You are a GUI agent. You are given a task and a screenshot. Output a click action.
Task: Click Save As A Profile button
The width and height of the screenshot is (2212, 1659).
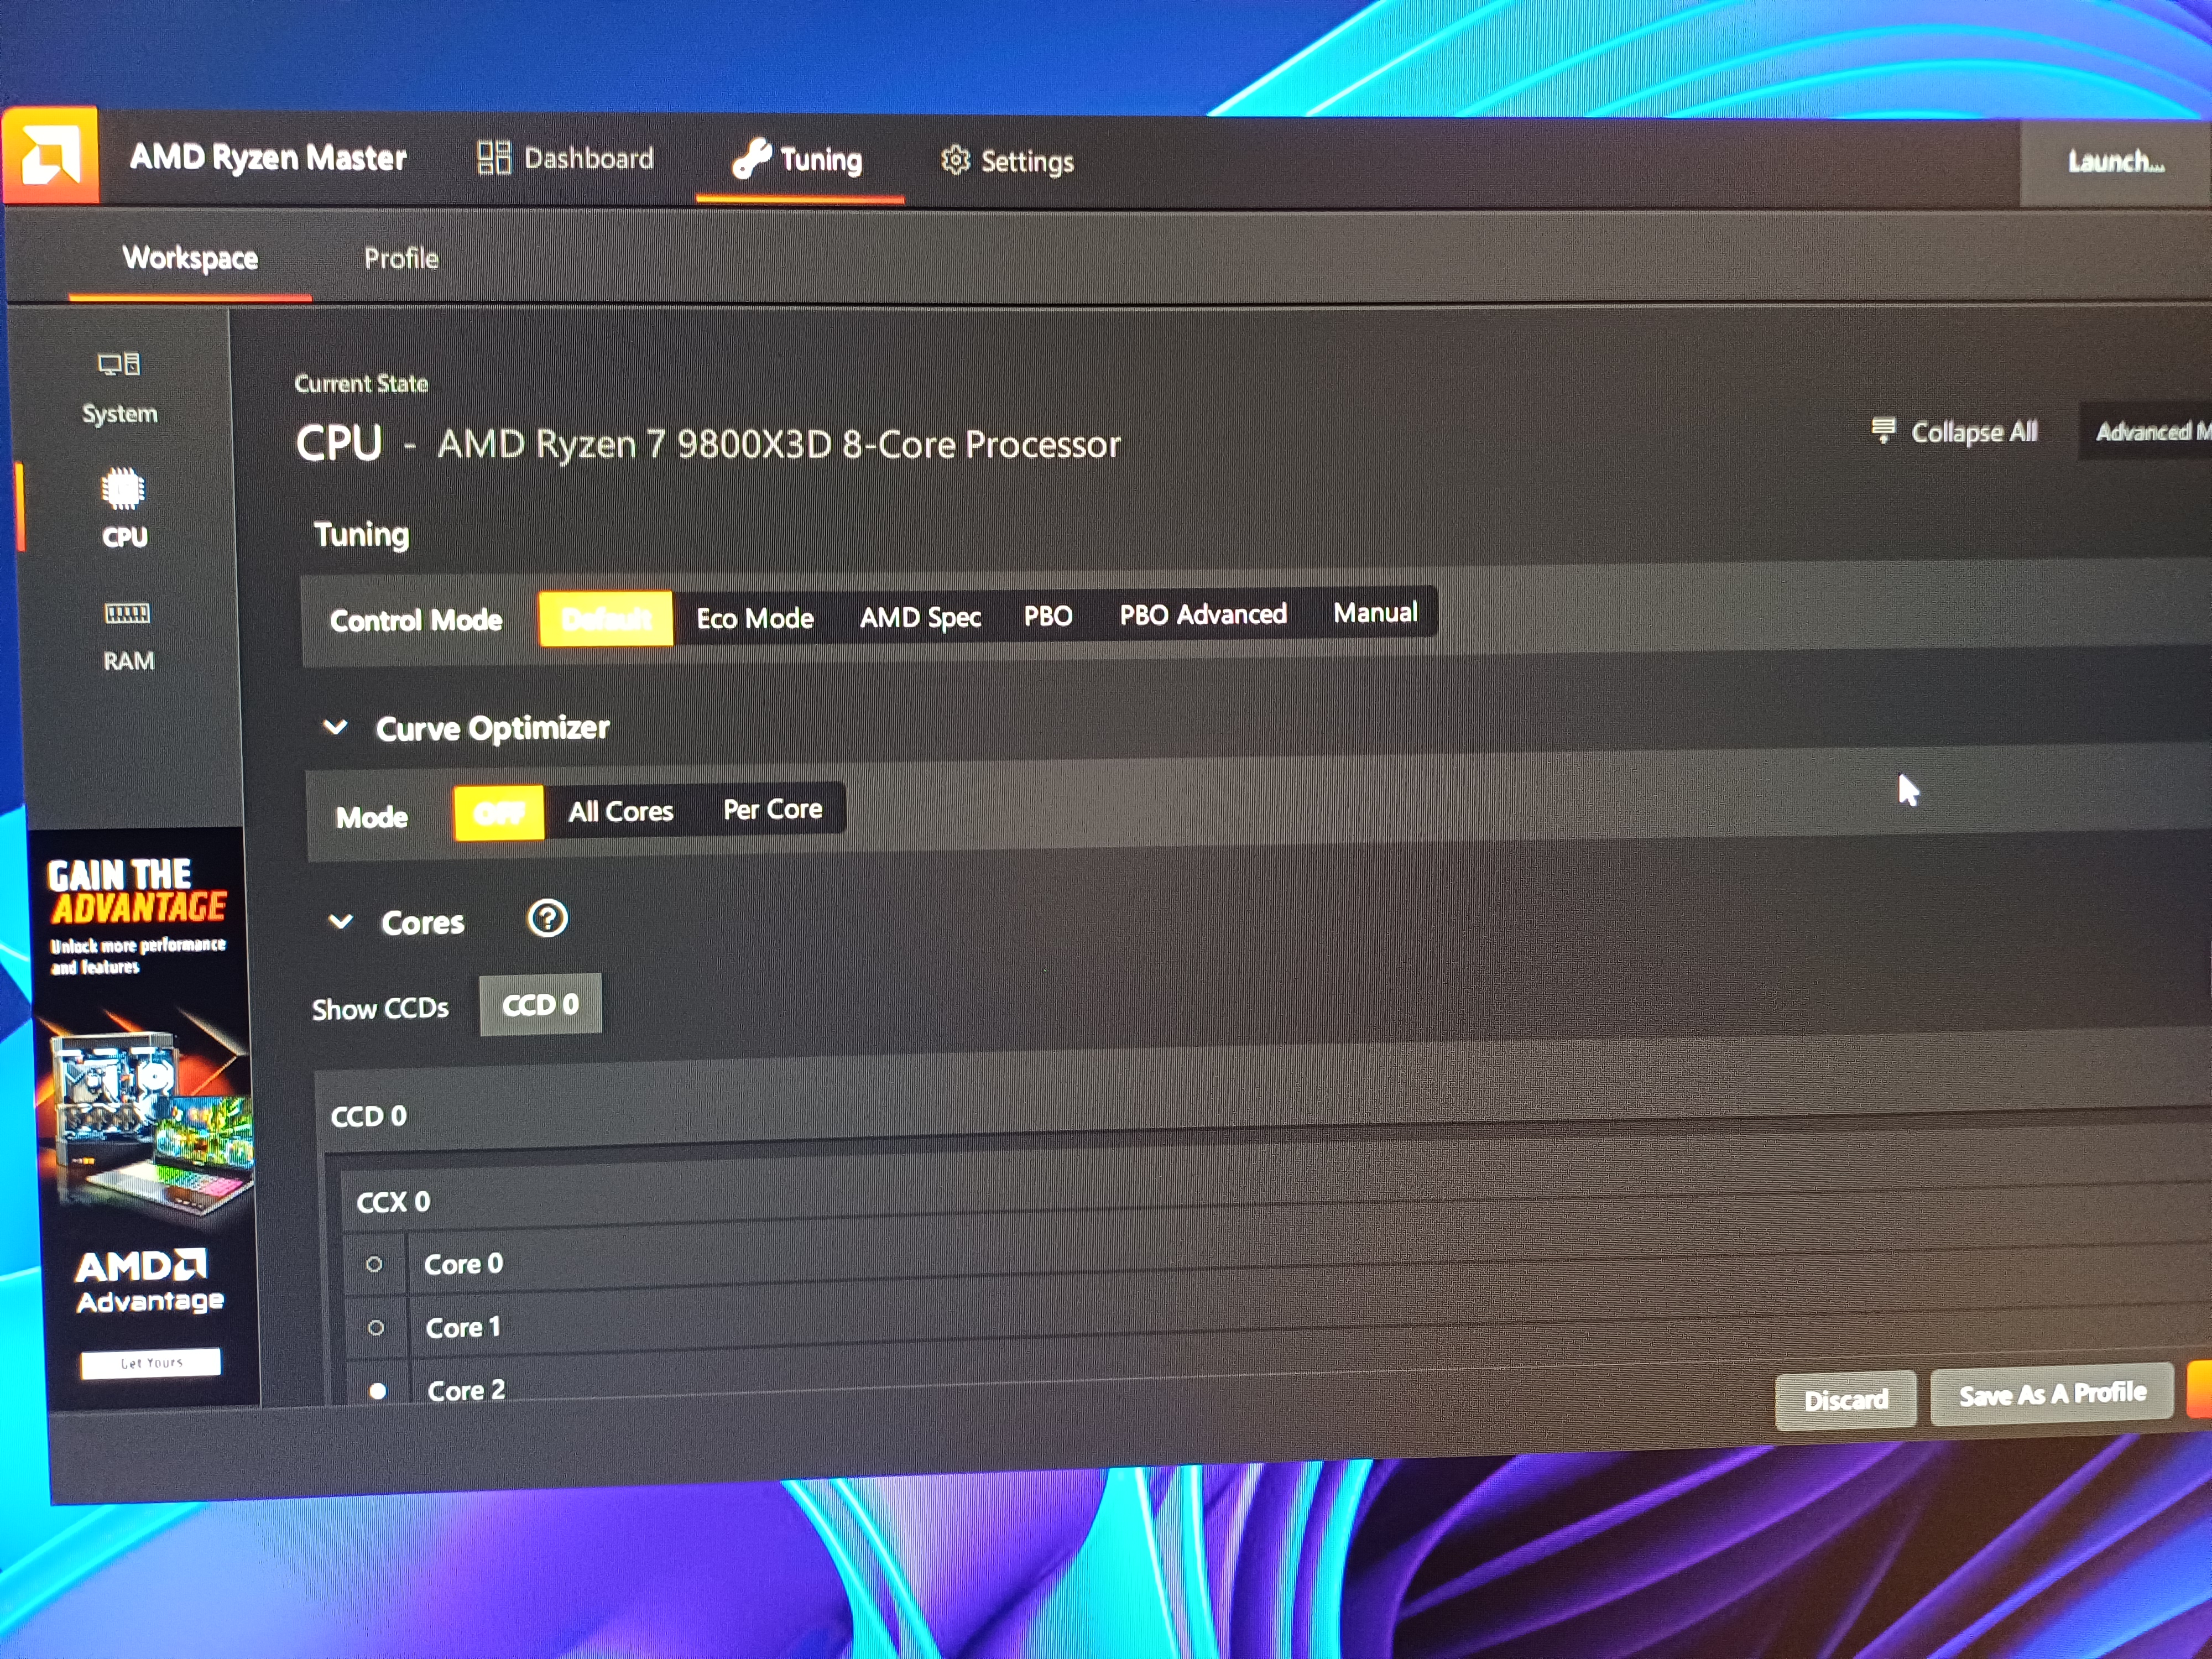2051,1394
